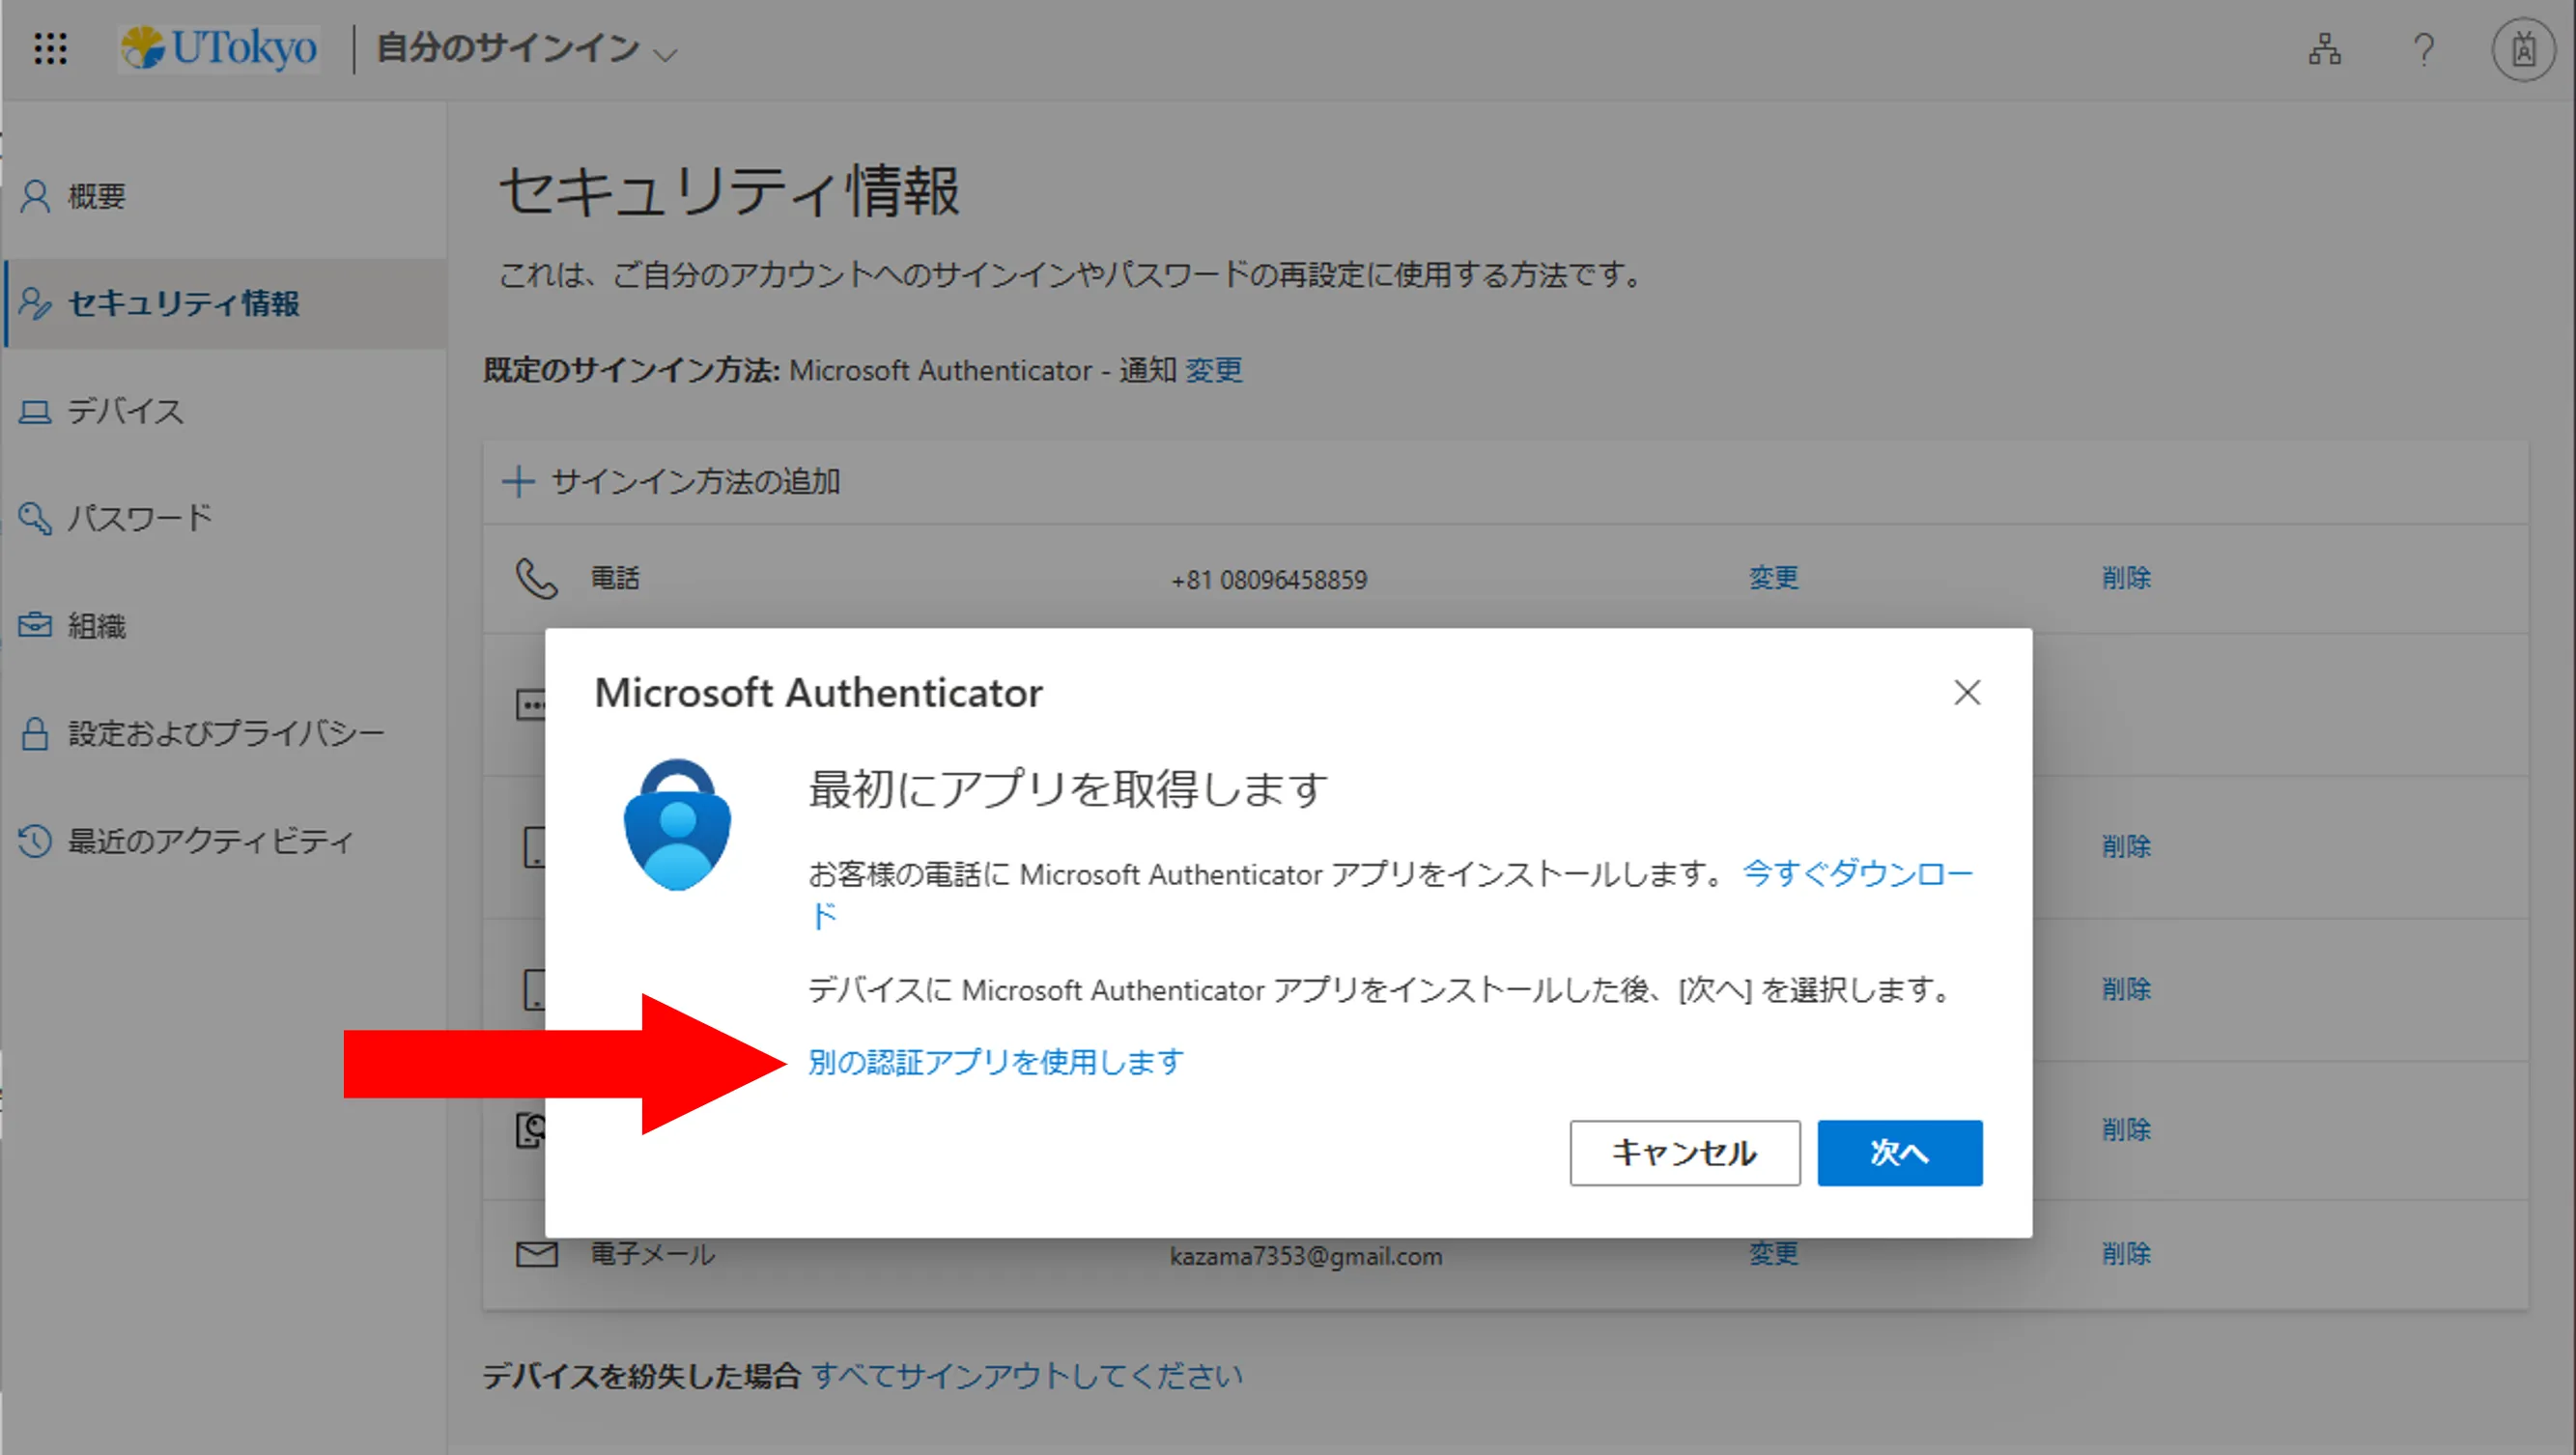Open the organization chart icon

pyautogui.click(x=2324, y=49)
